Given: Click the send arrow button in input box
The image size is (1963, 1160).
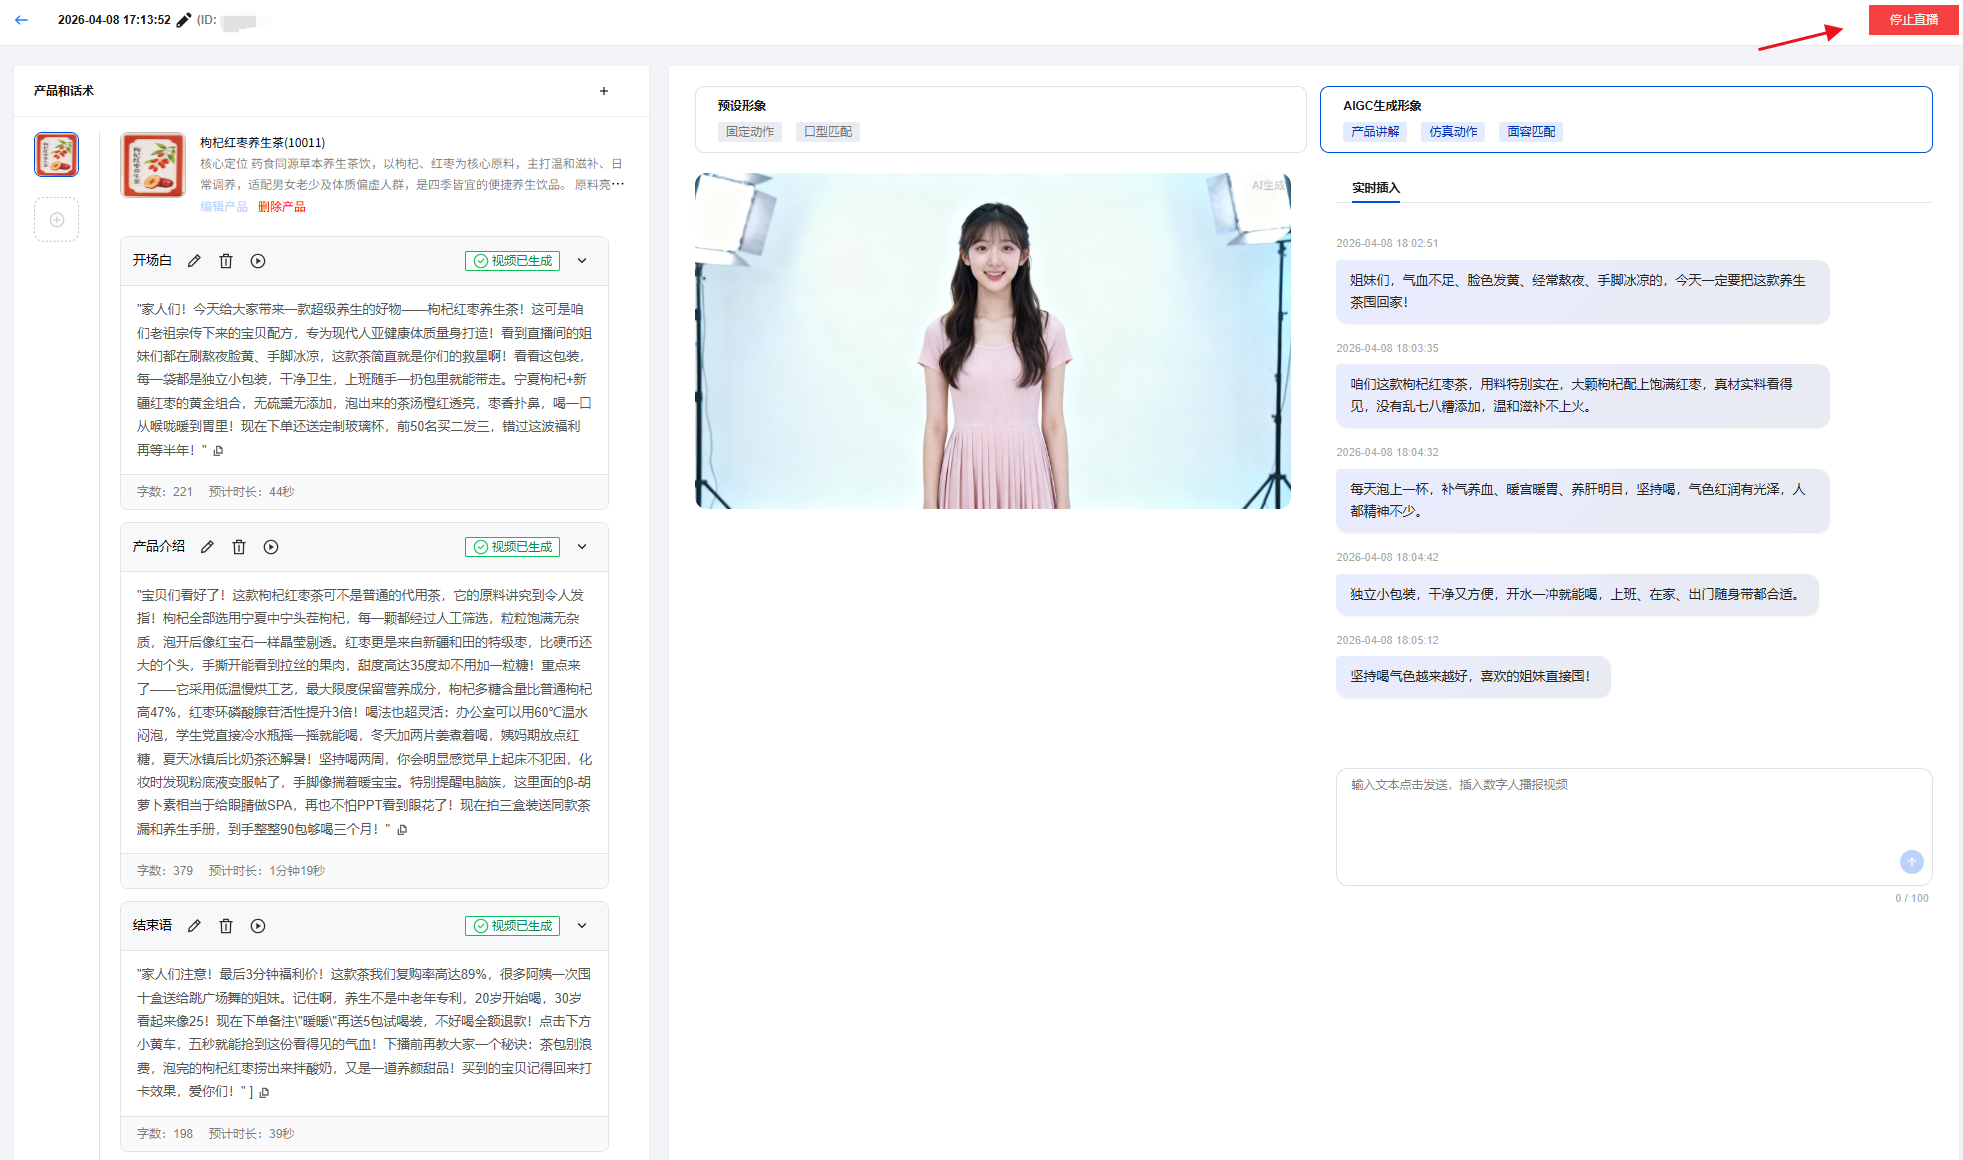Looking at the screenshot, I should [1911, 861].
